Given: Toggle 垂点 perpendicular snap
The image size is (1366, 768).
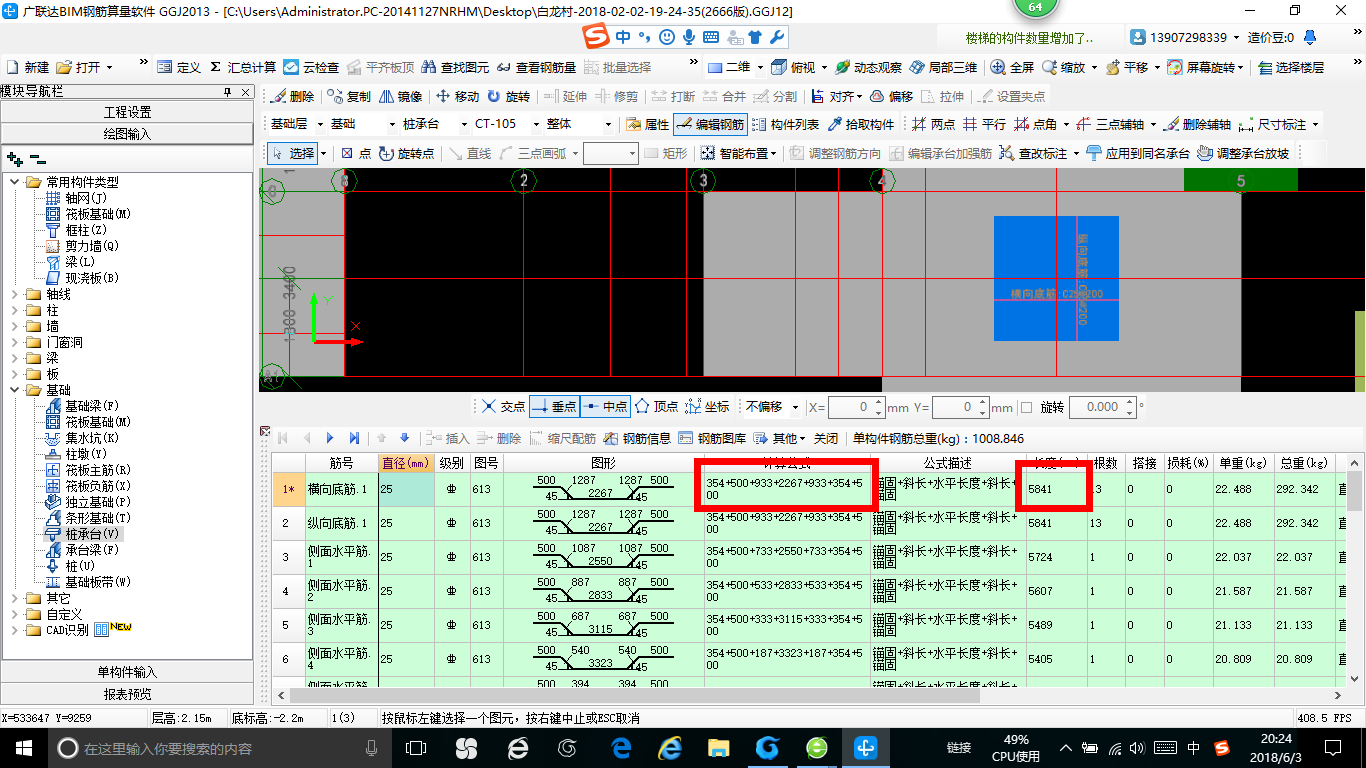Looking at the screenshot, I should pos(554,407).
